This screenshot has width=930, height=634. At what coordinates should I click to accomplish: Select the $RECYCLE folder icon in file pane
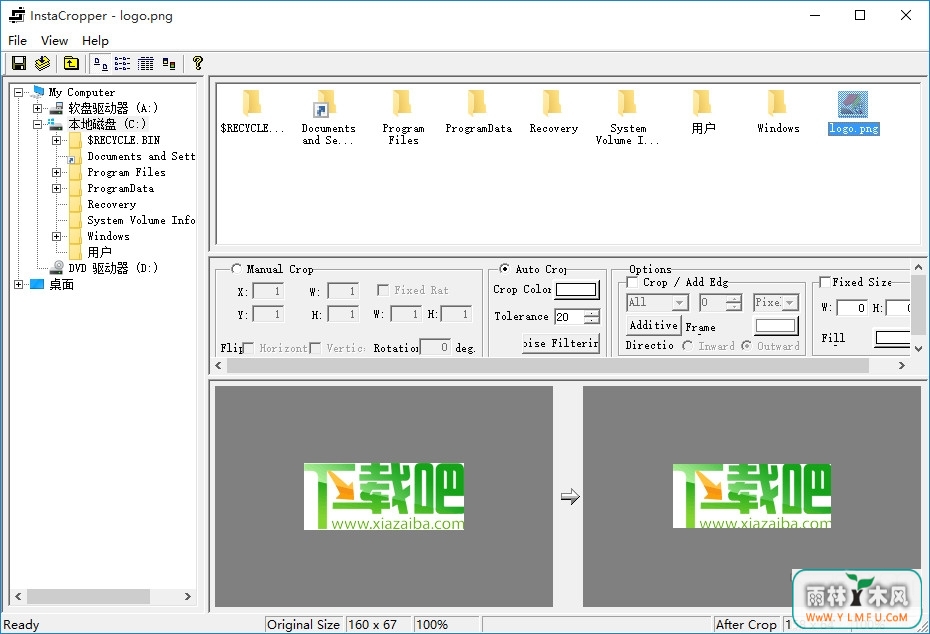click(x=251, y=103)
